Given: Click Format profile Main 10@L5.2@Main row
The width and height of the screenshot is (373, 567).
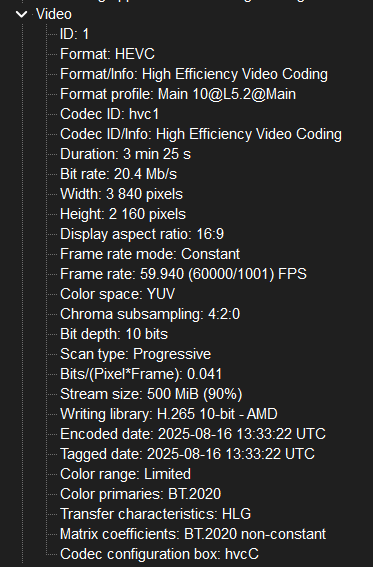Looking at the screenshot, I should pos(178,94).
